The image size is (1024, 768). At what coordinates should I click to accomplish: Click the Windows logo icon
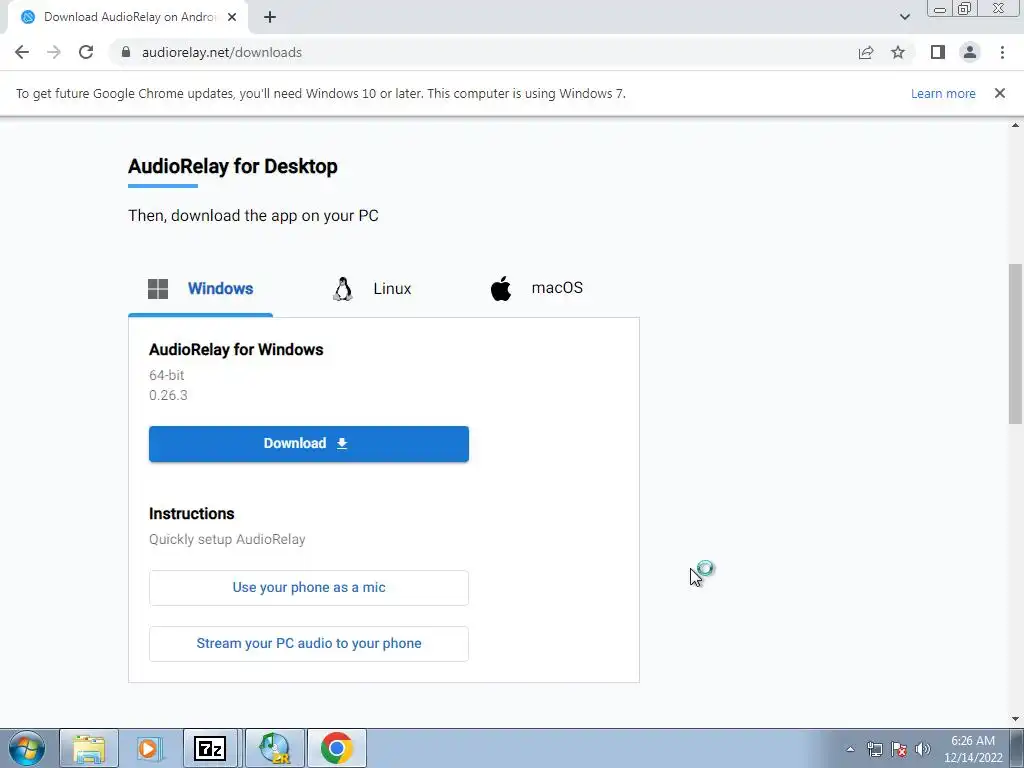tap(157, 289)
